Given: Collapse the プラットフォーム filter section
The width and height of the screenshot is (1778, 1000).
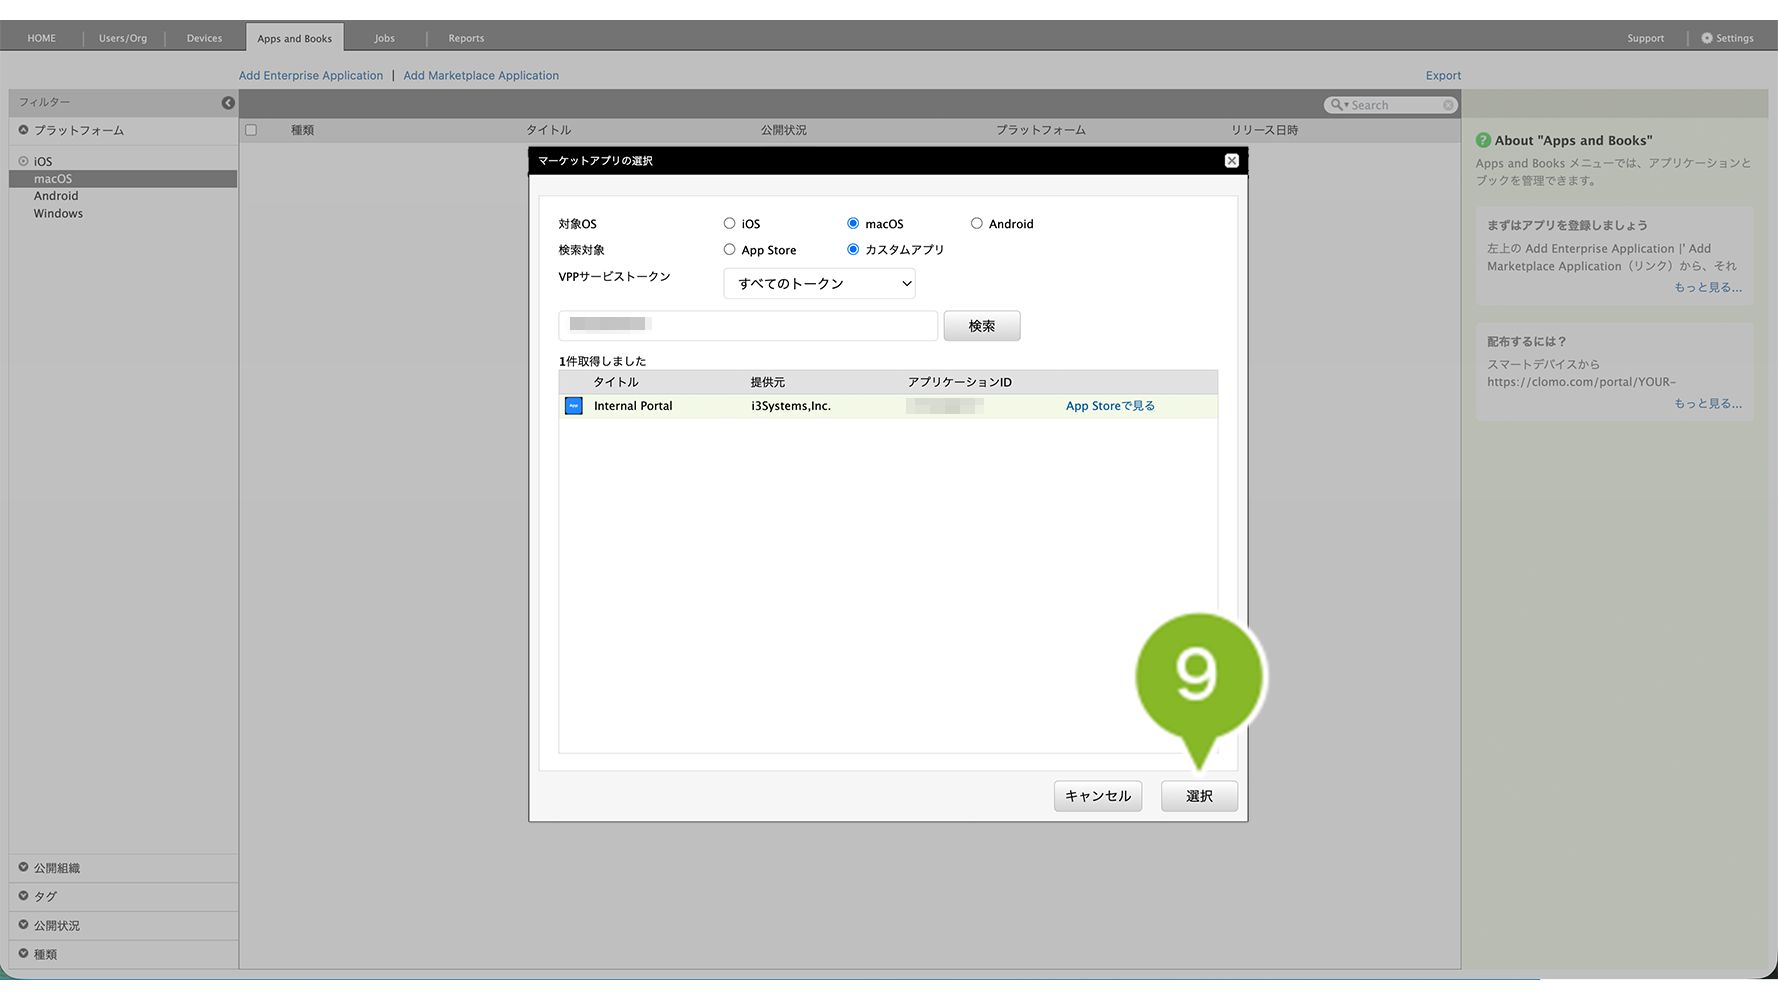Looking at the screenshot, I should pyautogui.click(x=23, y=130).
